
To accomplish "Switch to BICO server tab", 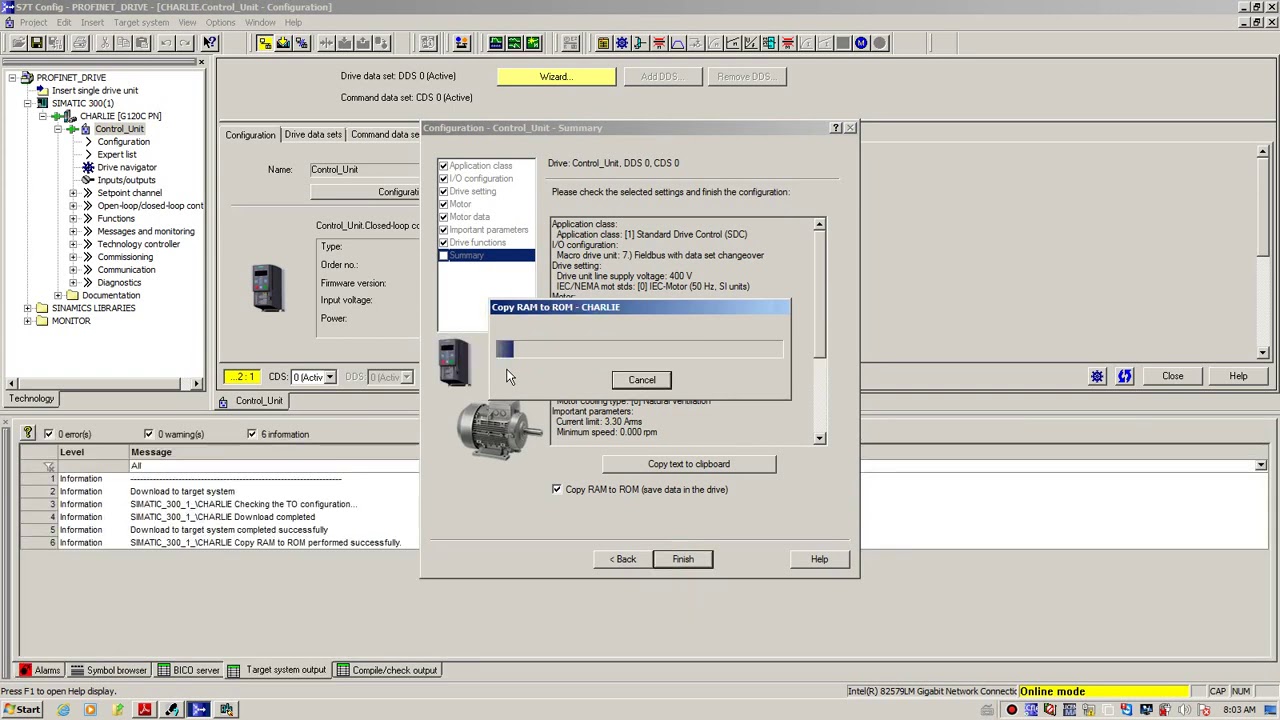I will pos(187,670).
